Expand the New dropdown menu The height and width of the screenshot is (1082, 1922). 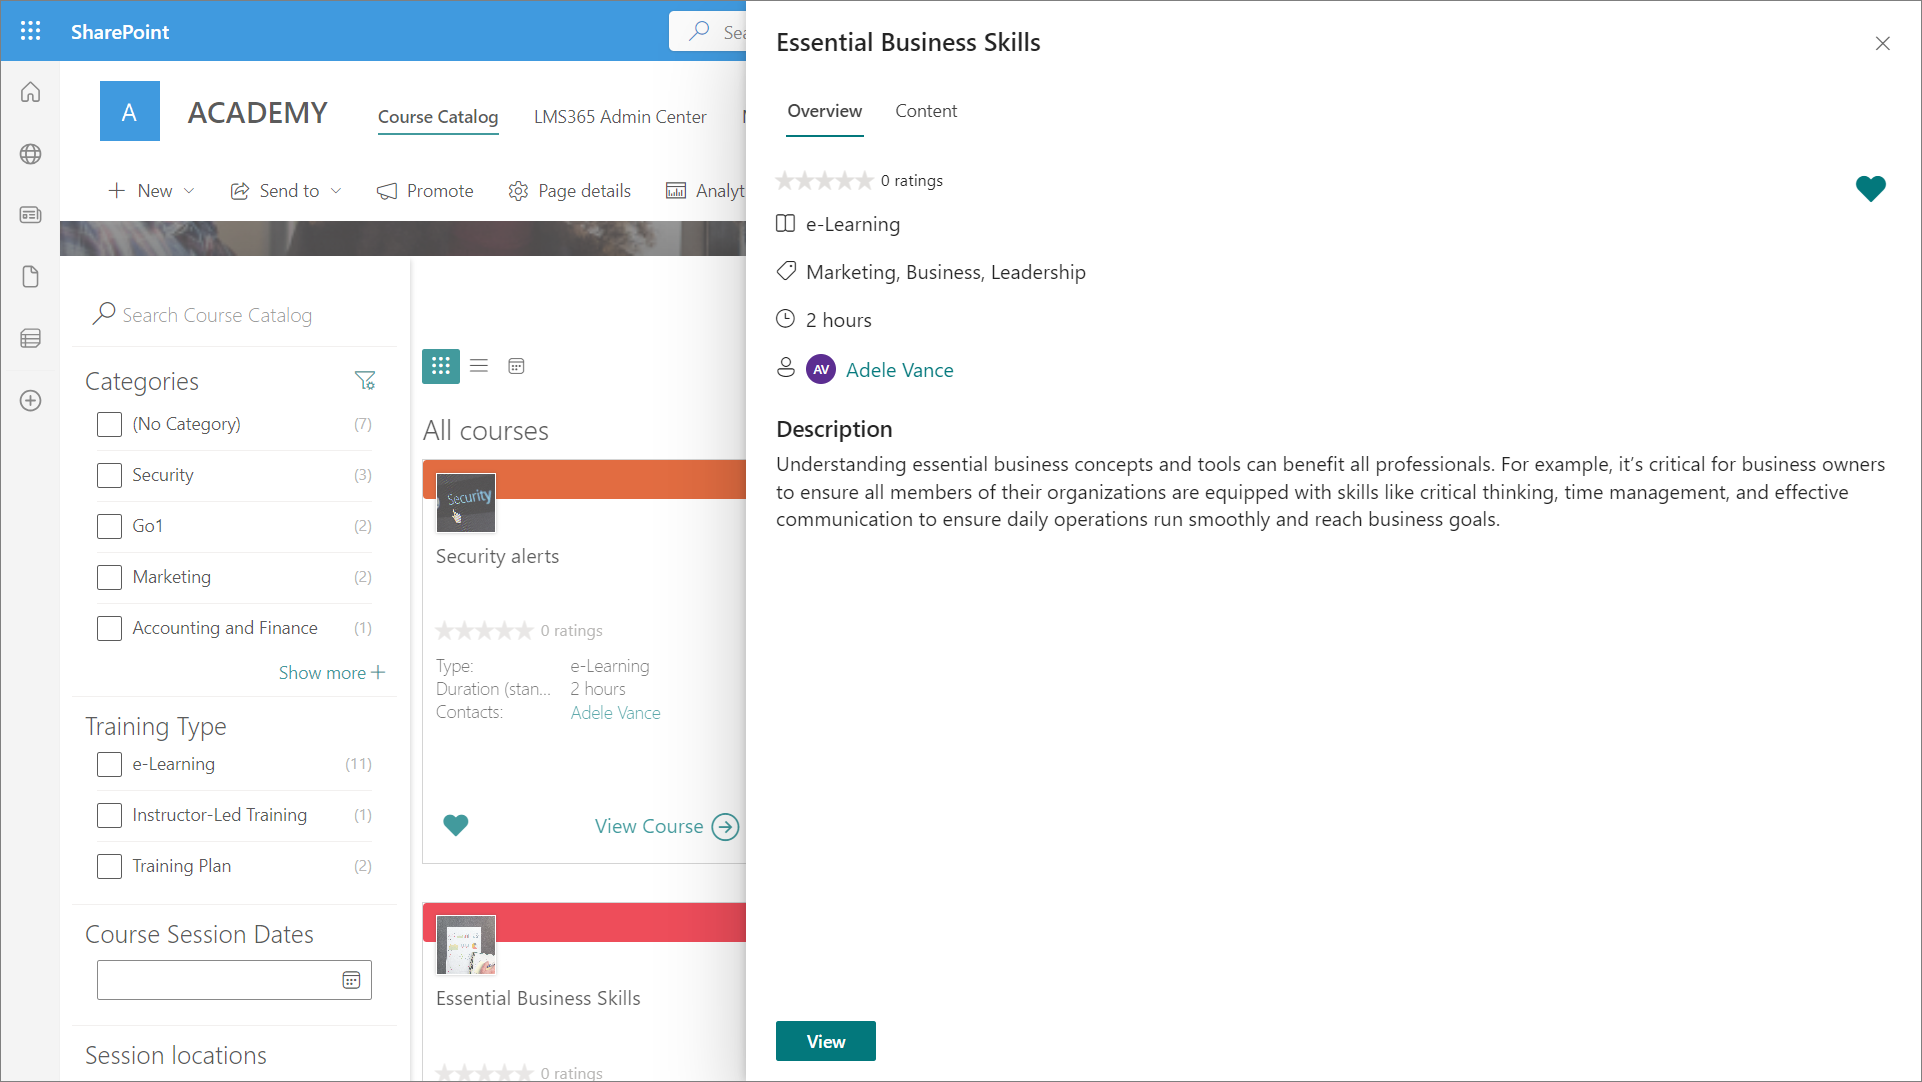coord(151,191)
